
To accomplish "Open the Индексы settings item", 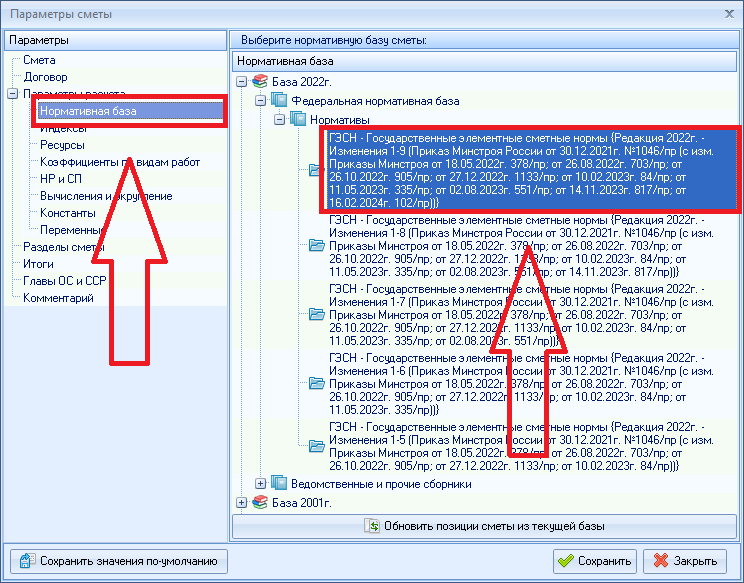I will tap(63, 128).
